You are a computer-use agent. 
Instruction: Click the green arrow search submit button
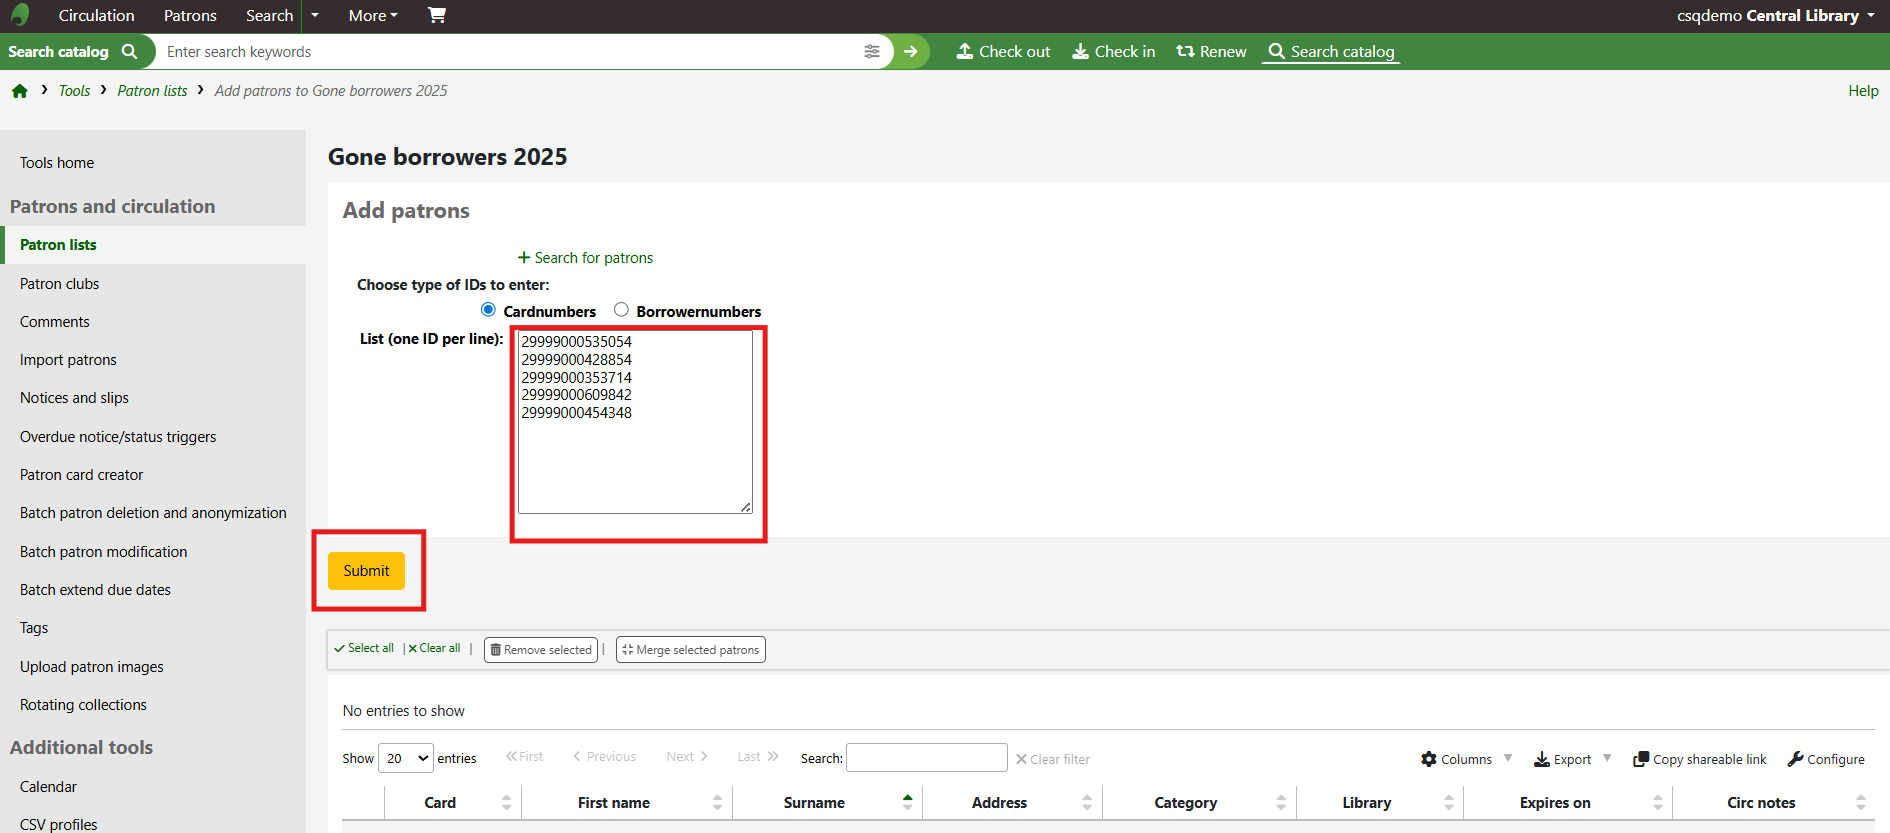[x=910, y=52]
